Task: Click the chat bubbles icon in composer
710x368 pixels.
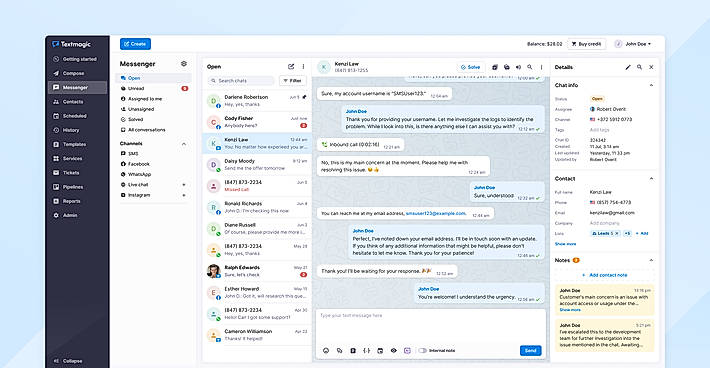Action: (x=339, y=351)
